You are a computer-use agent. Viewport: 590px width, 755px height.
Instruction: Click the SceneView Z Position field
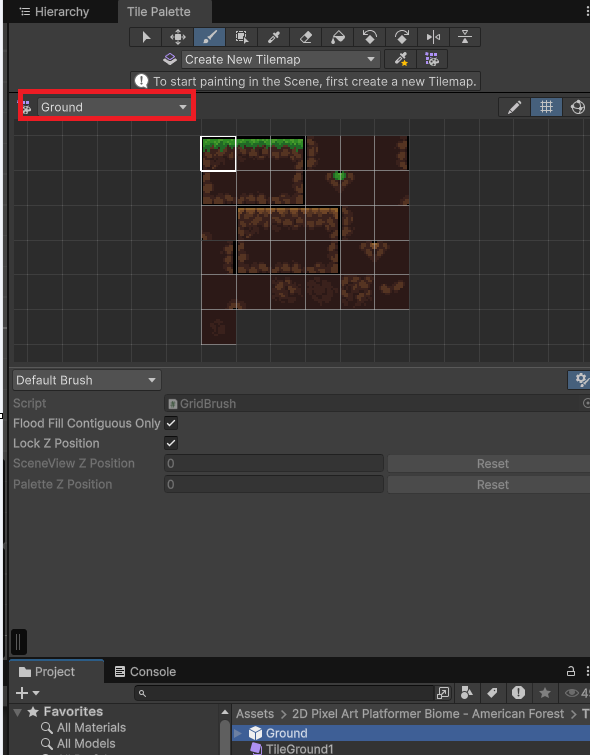tap(274, 464)
